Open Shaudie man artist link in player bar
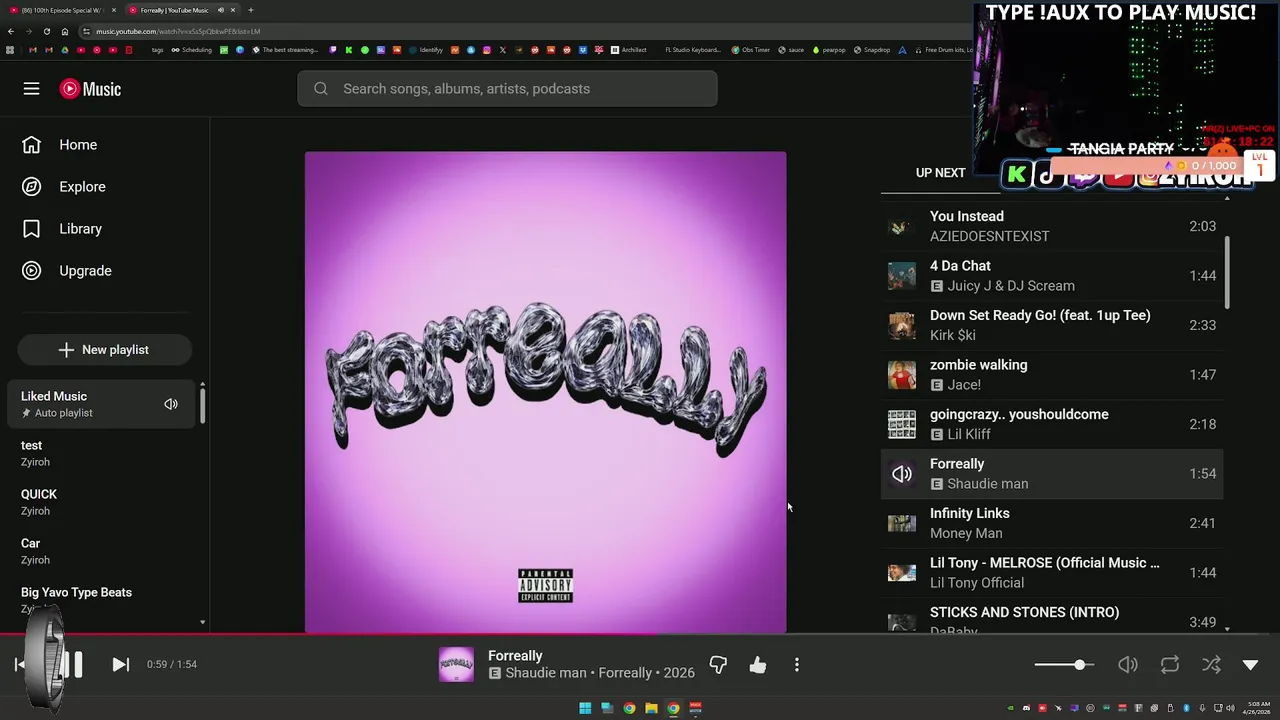The height and width of the screenshot is (720, 1280). 546,674
